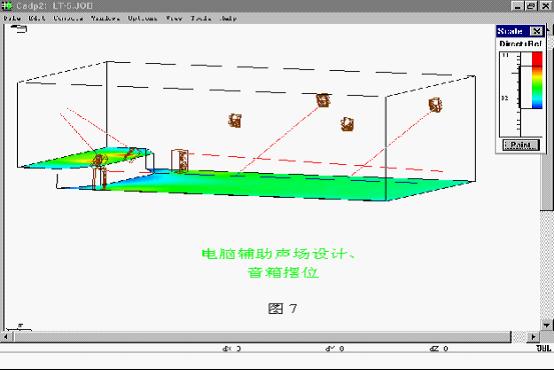Select the speaker below the highest back-wall speaker
The image size is (554, 370).
point(347,124)
